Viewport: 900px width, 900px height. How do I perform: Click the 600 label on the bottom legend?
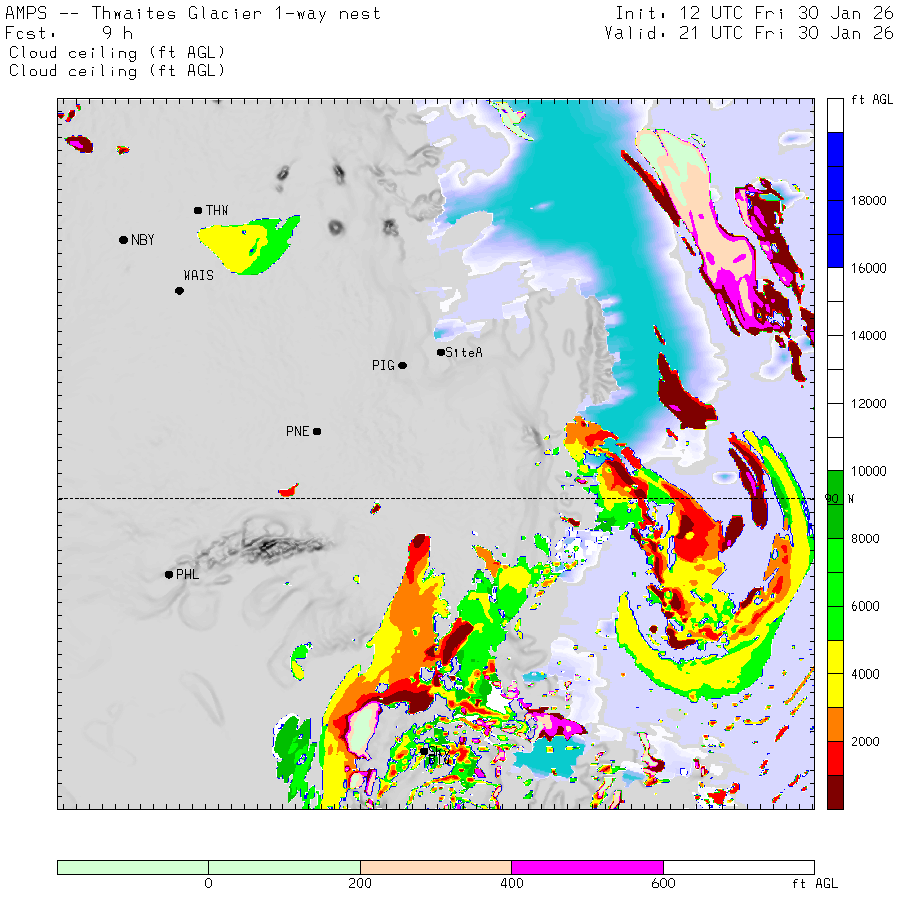(x=663, y=883)
